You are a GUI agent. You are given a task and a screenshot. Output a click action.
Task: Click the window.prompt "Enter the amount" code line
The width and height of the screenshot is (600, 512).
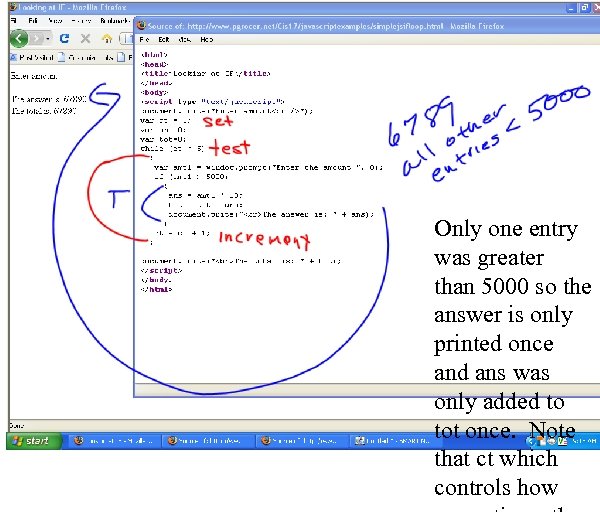click(x=268, y=168)
